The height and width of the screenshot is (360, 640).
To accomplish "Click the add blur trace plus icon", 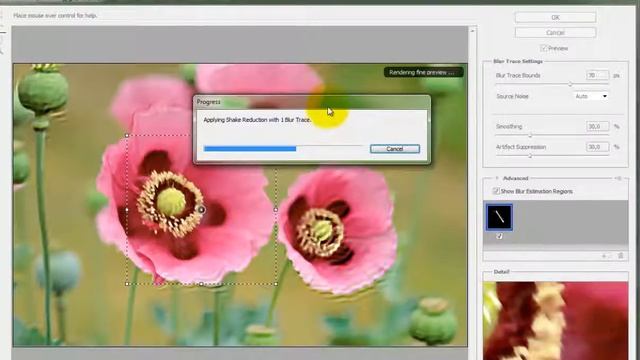I will tap(604, 256).
